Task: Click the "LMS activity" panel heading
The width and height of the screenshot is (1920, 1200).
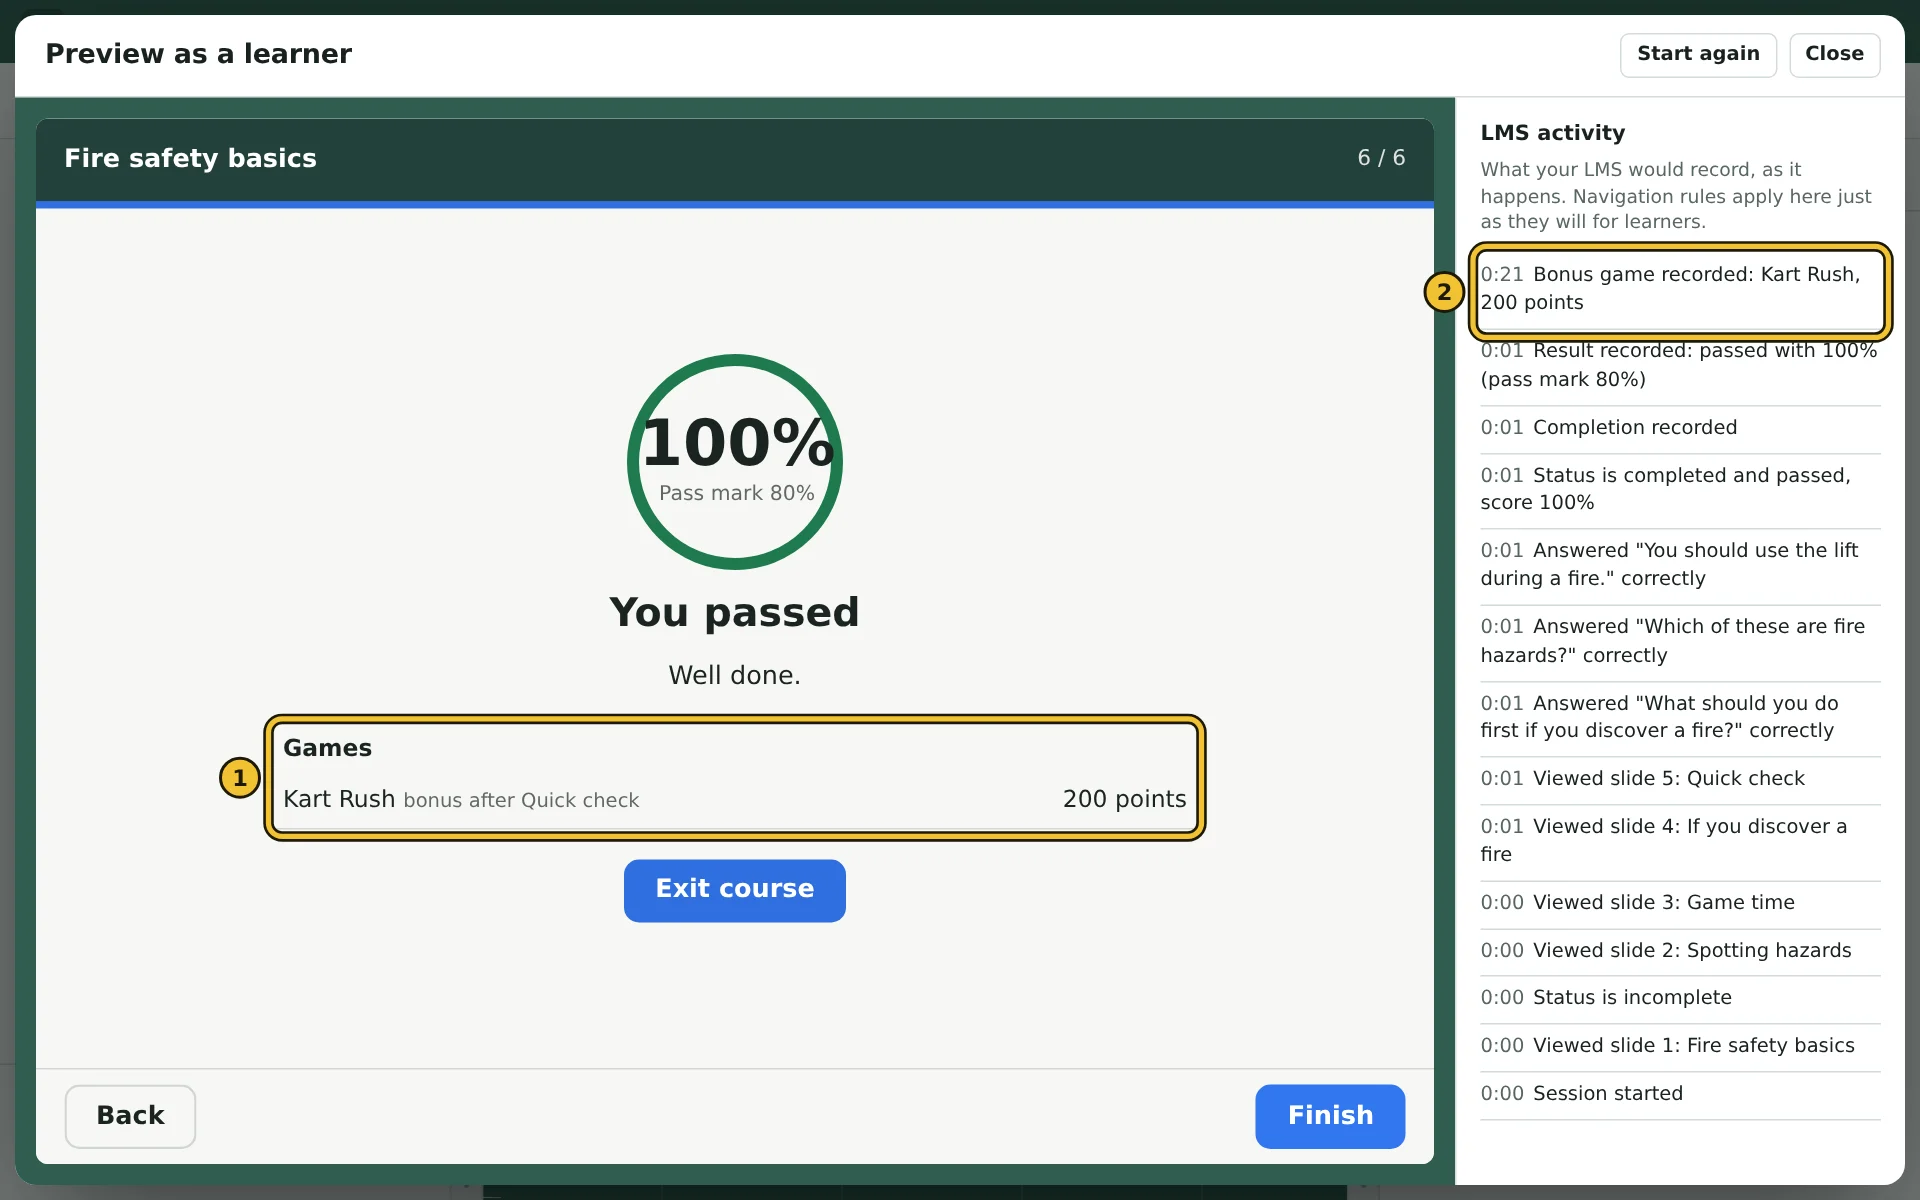Action: pos(1552,133)
